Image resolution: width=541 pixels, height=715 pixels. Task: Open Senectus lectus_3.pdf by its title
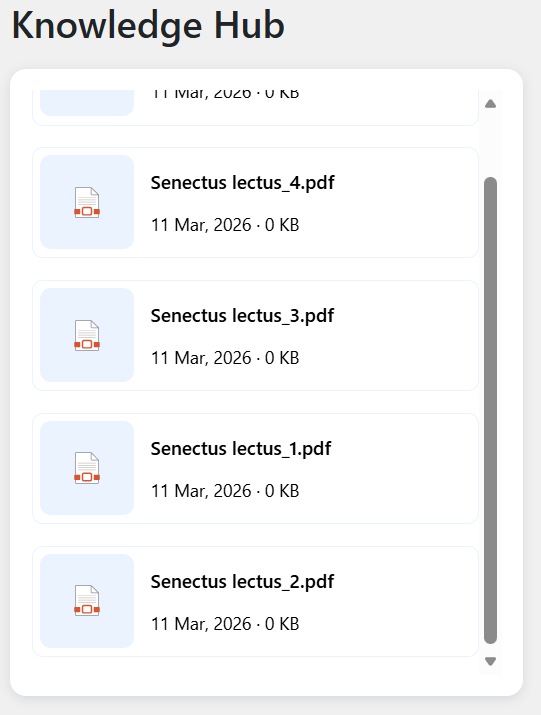tap(242, 316)
